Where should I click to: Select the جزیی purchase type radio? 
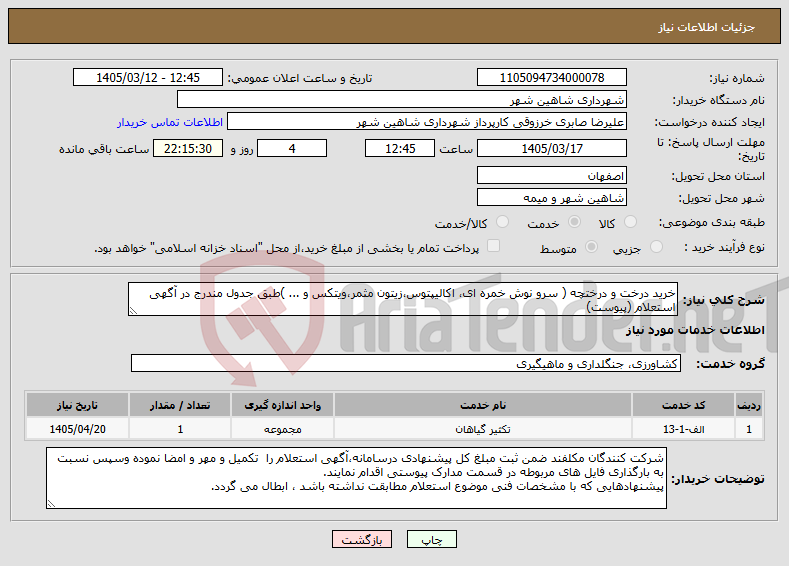656,247
